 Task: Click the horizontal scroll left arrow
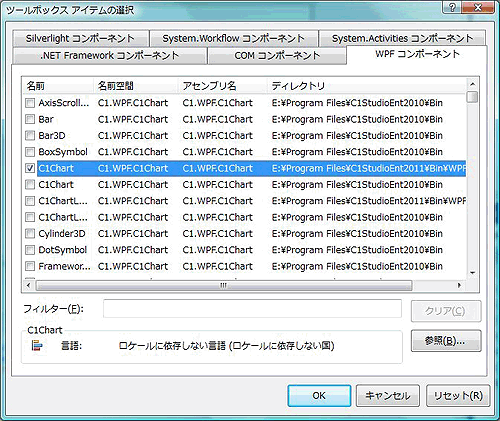29,285
